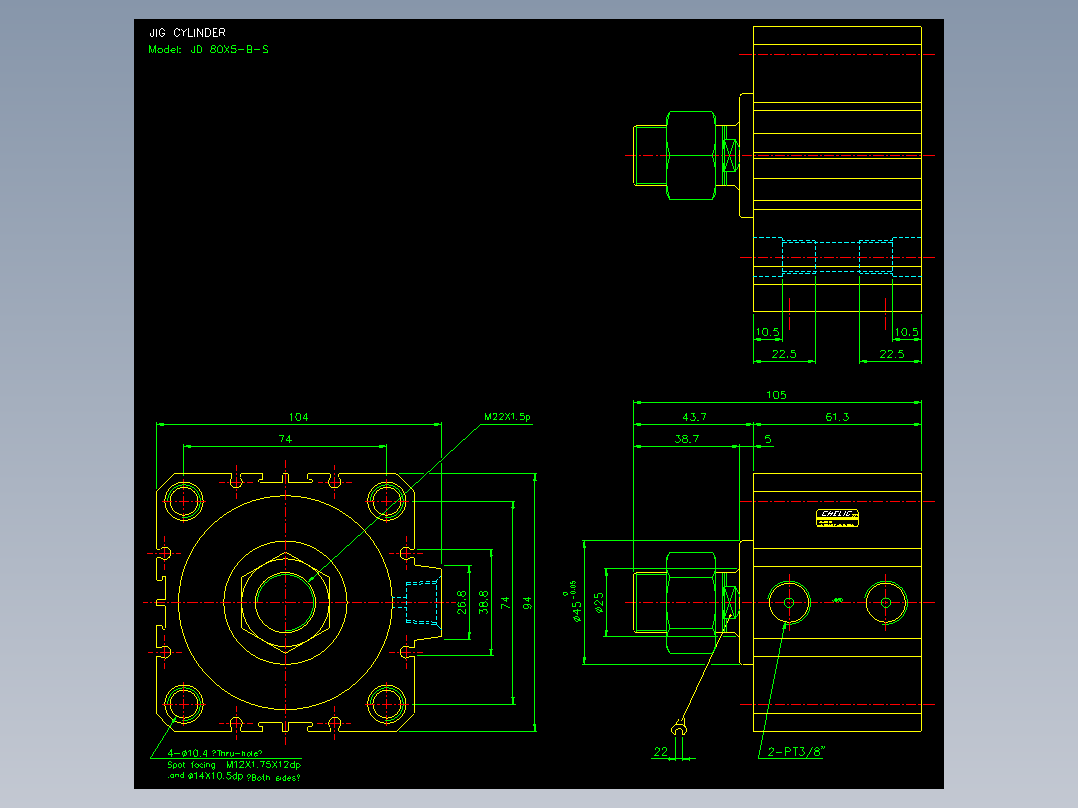Click the 22 wrench-flat dimension
Image resolution: width=1078 pixels, height=808 pixels.
pos(661,752)
